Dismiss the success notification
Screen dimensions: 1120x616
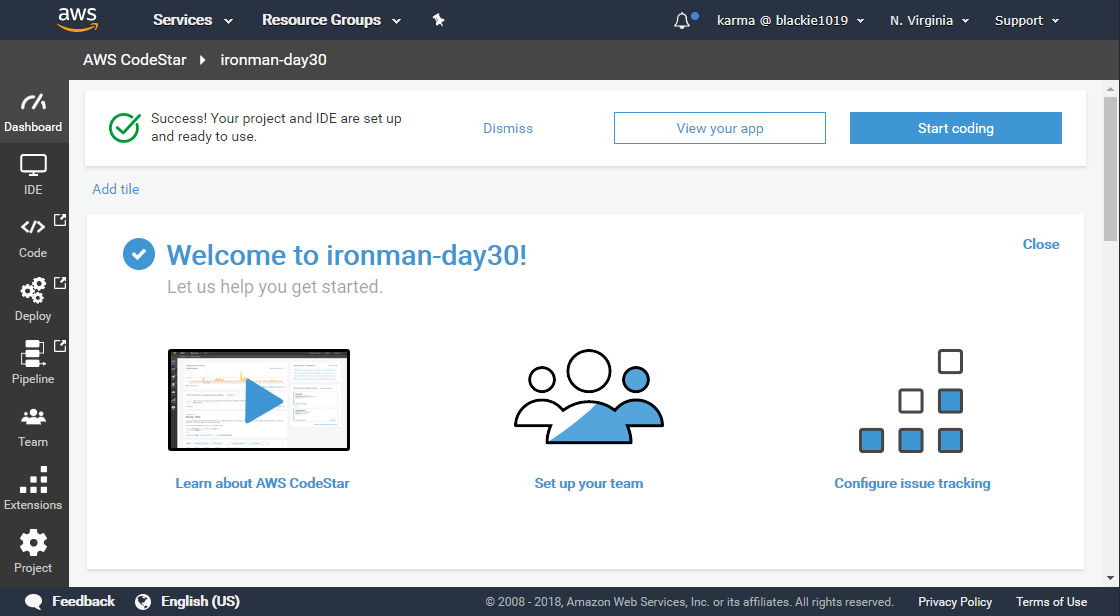pos(508,128)
